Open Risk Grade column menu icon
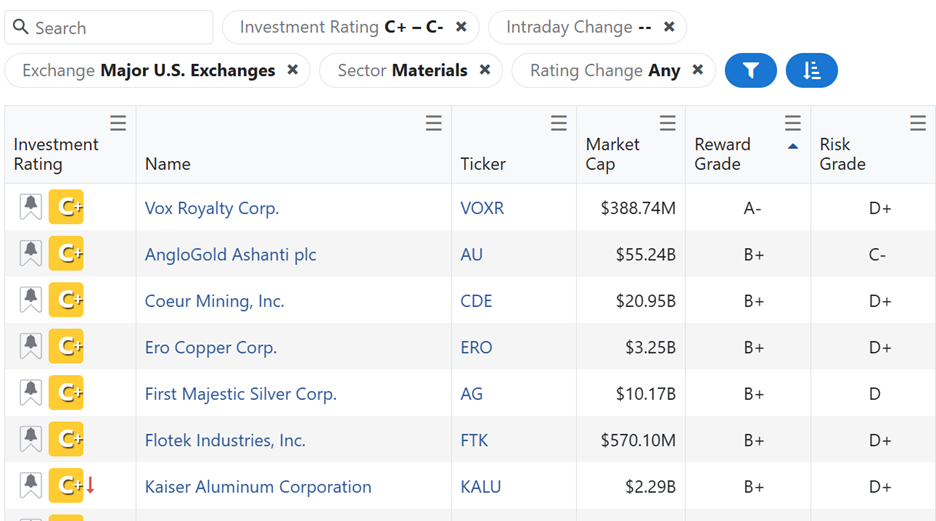This screenshot has height=521, width=936. (x=917, y=123)
